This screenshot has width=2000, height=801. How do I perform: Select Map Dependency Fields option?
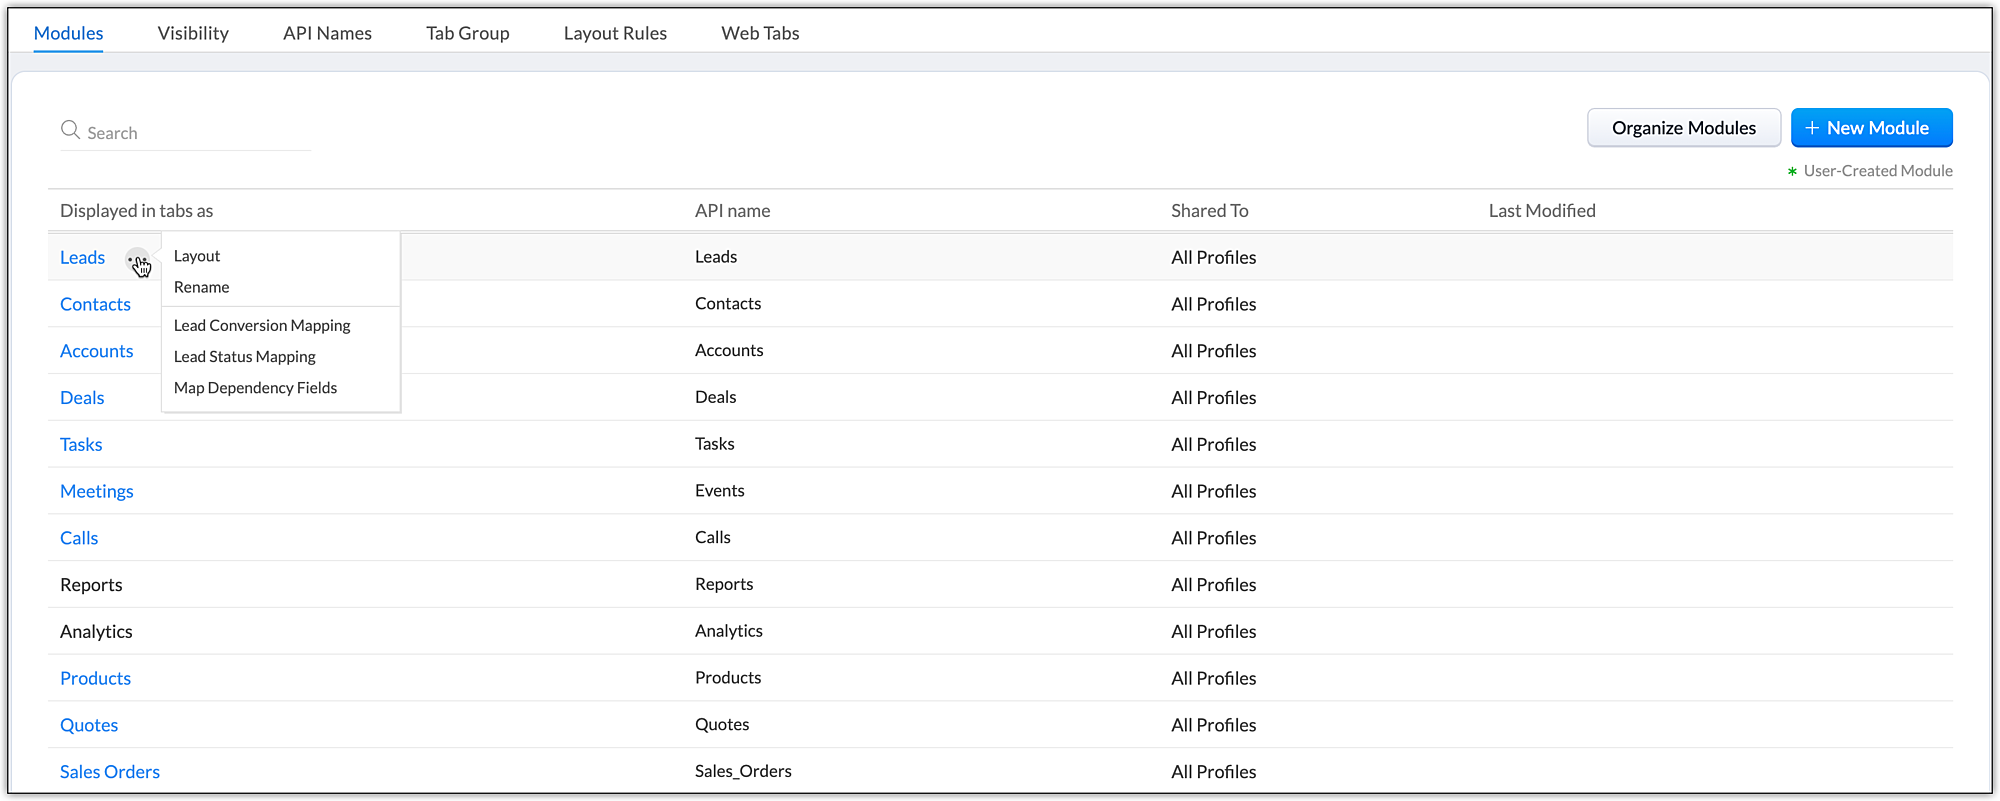tap(256, 387)
